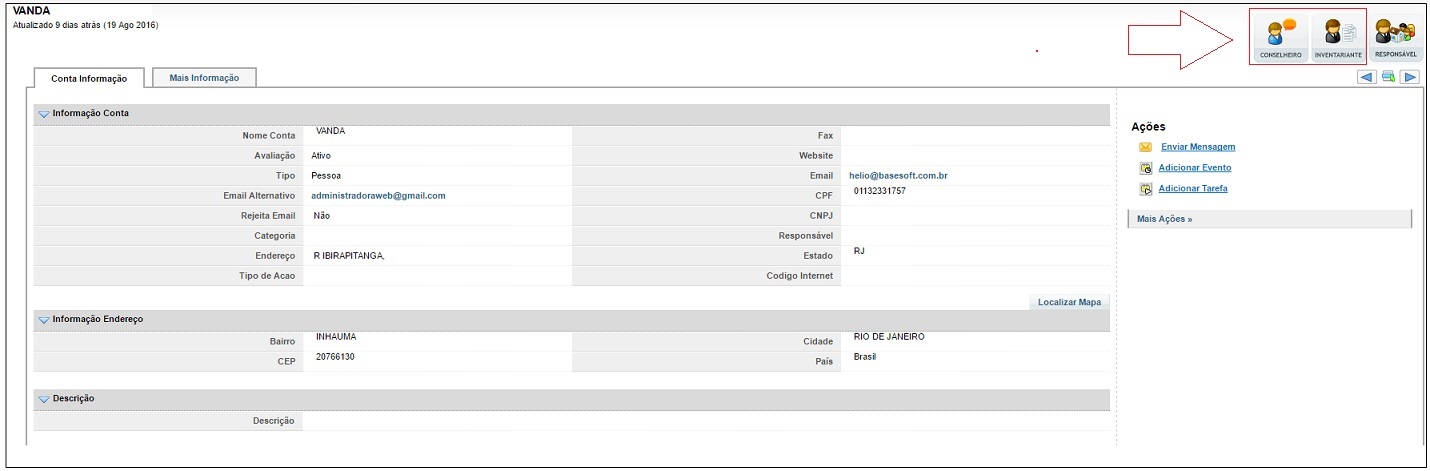The width and height of the screenshot is (1430, 471).
Task: Open email helio@basesoft.com.br
Action: [898, 175]
